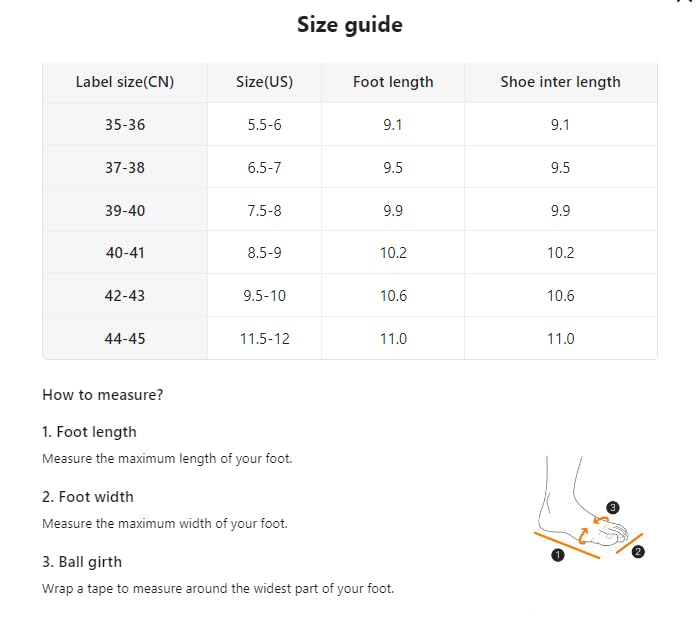Select the Size(US) column header
697x617 pixels.
[x=264, y=82]
